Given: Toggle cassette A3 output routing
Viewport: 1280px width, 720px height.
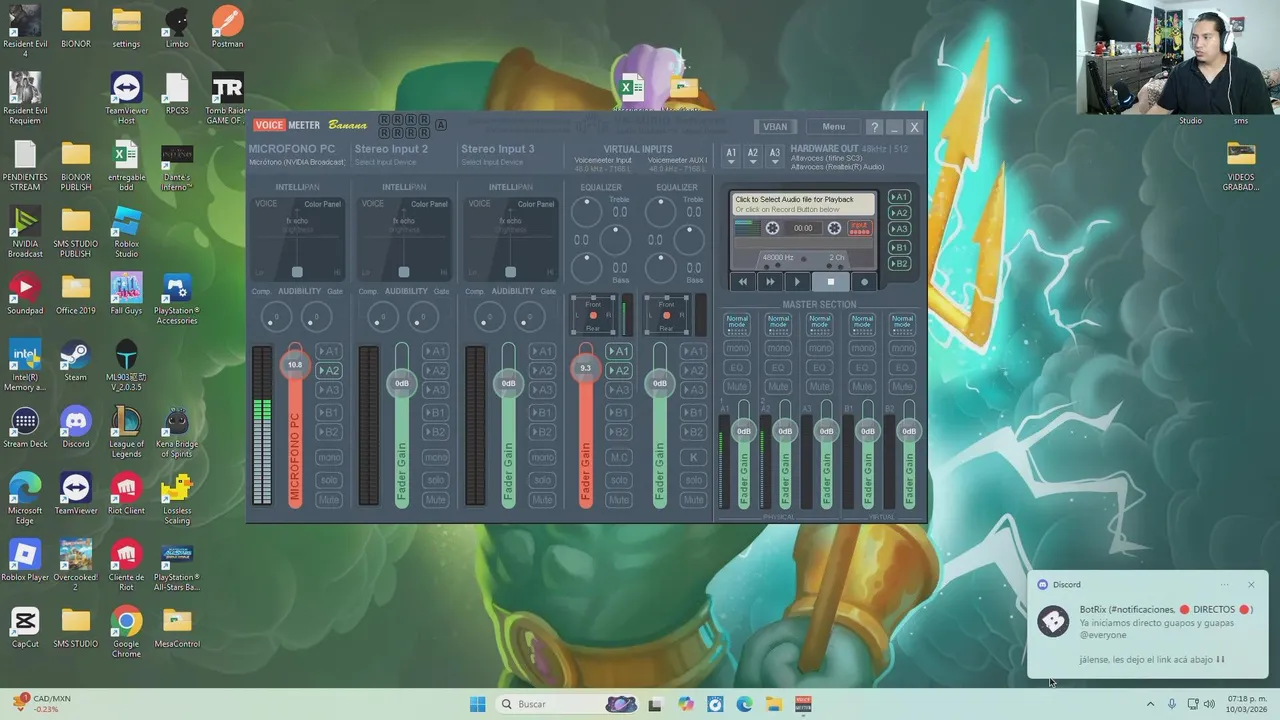Looking at the screenshot, I should [x=900, y=229].
